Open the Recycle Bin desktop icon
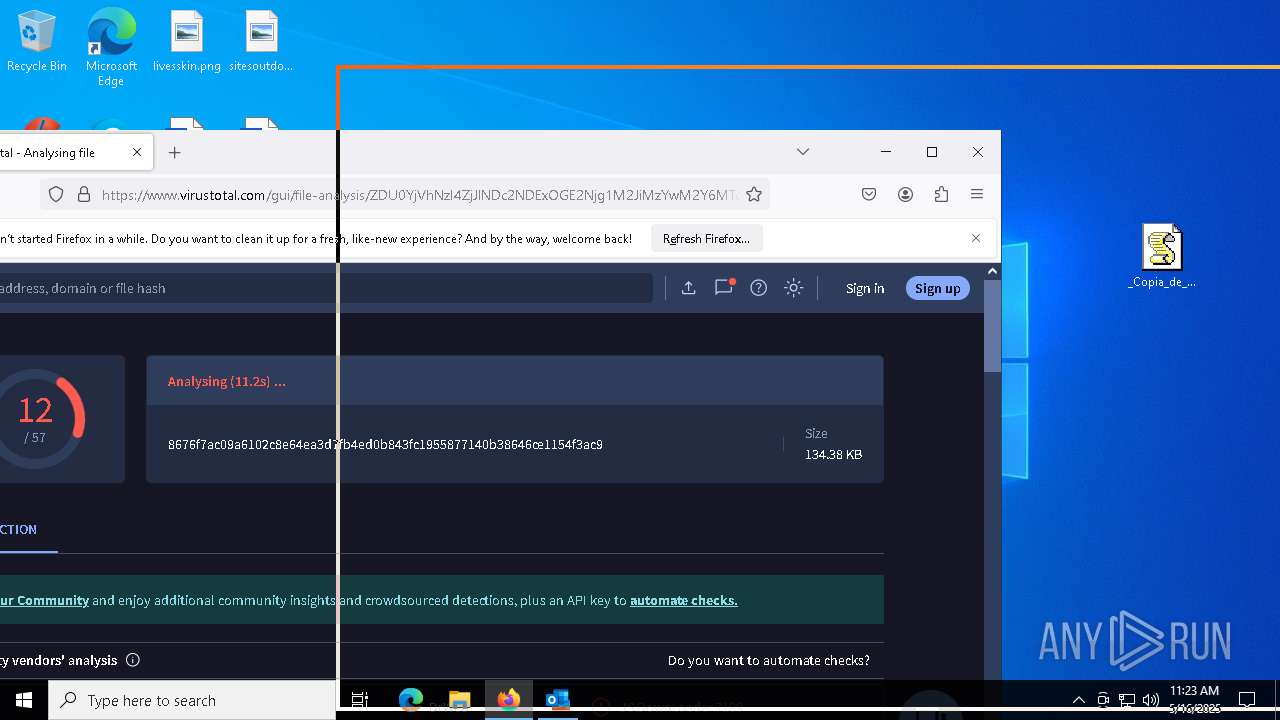The width and height of the screenshot is (1280, 720). (37, 41)
